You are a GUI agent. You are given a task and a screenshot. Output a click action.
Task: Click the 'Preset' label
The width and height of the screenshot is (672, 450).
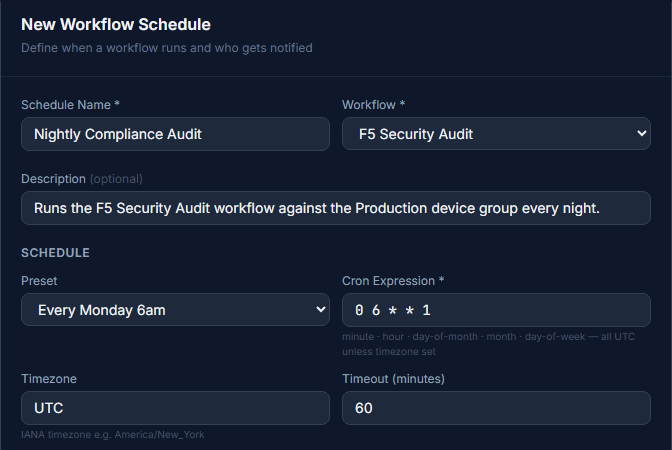(39, 281)
